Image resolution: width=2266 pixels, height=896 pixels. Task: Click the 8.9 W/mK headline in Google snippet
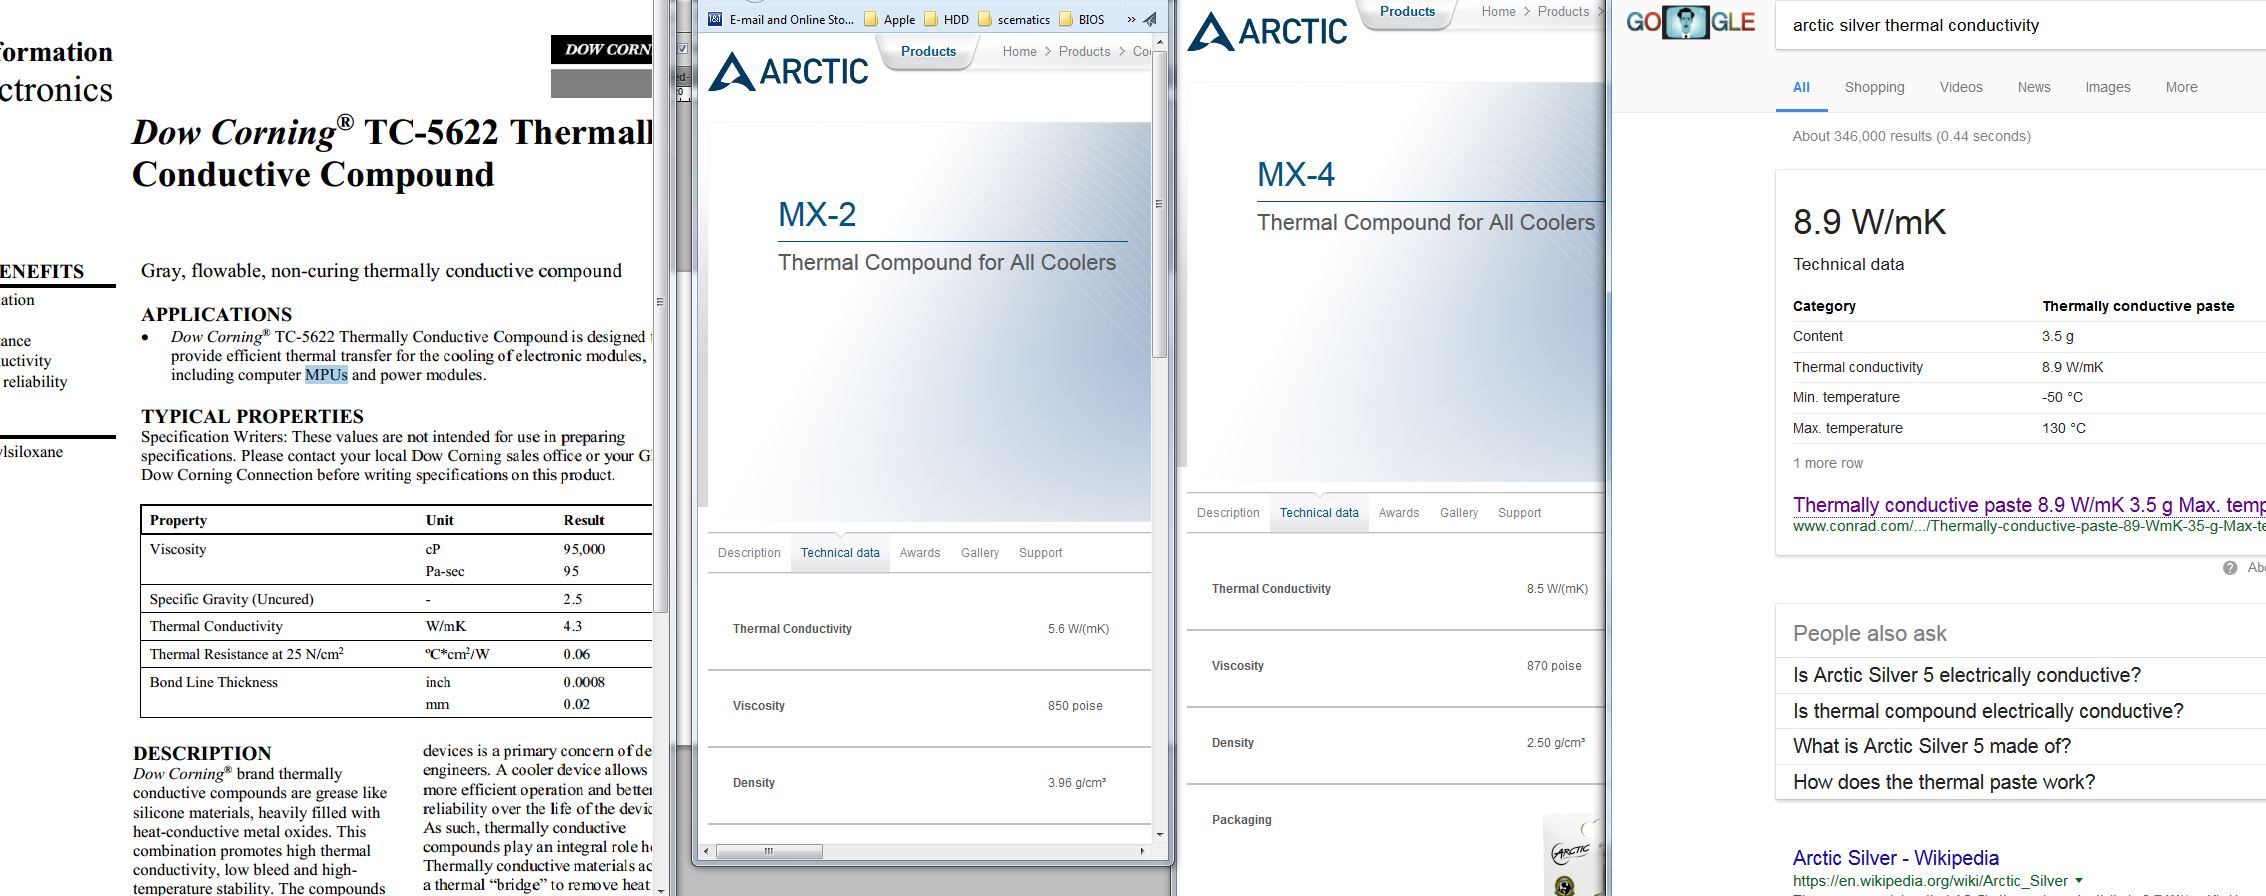pos(1869,222)
